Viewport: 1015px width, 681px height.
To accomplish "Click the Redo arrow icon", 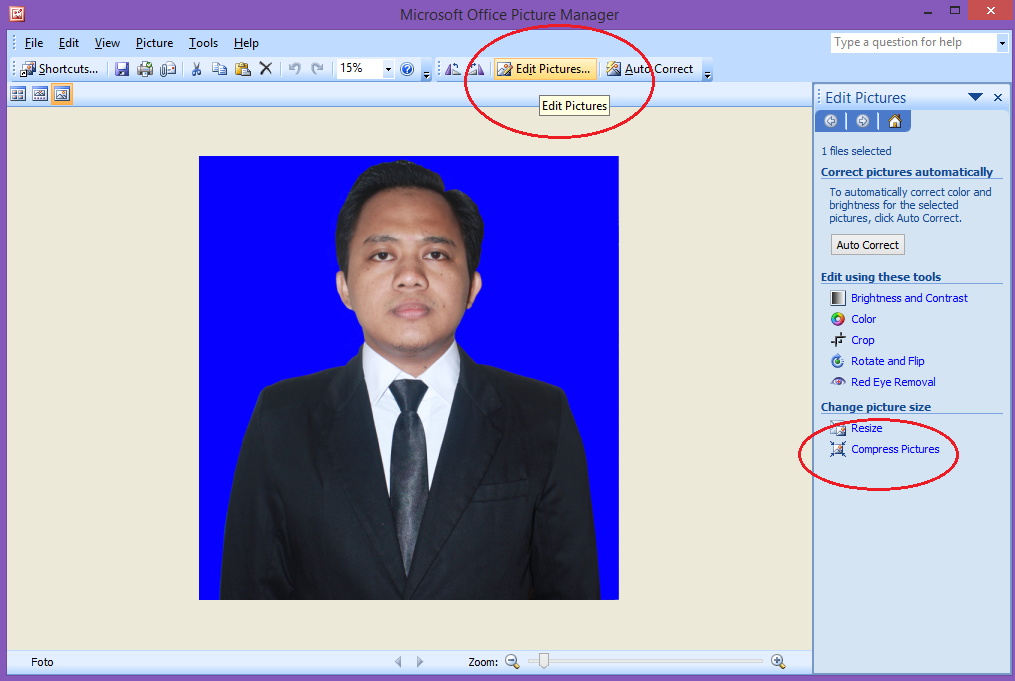I will coord(317,69).
